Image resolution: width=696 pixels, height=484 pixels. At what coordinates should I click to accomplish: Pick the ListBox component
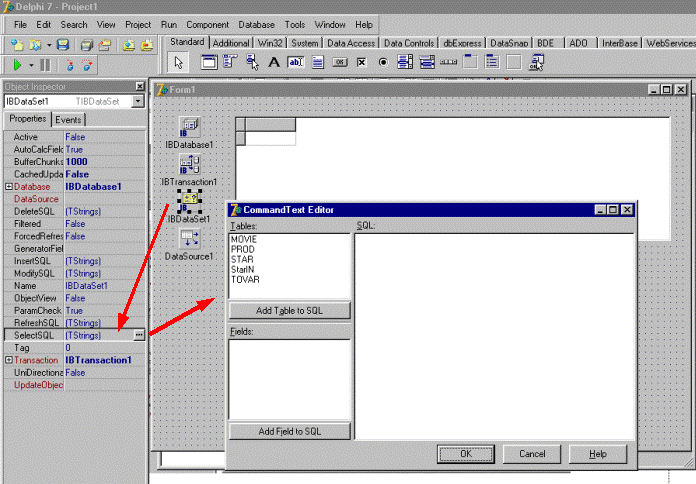coord(405,62)
